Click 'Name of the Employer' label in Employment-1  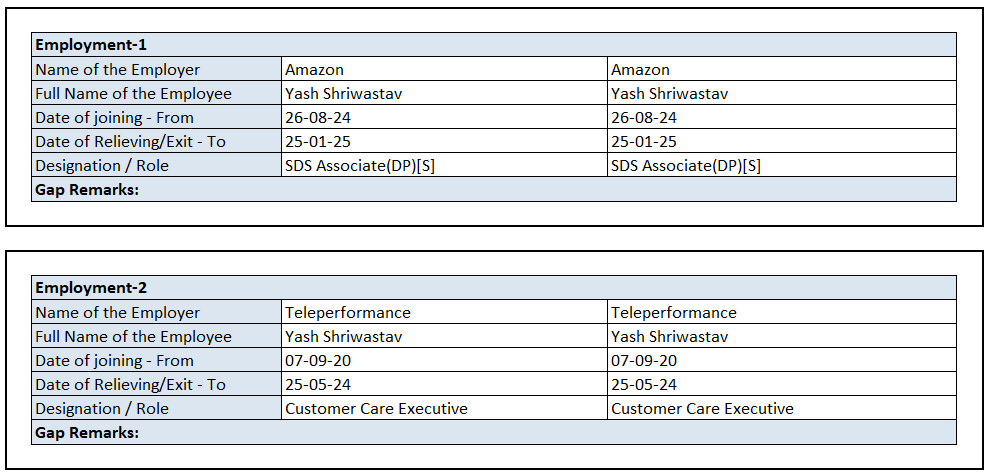coord(117,70)
